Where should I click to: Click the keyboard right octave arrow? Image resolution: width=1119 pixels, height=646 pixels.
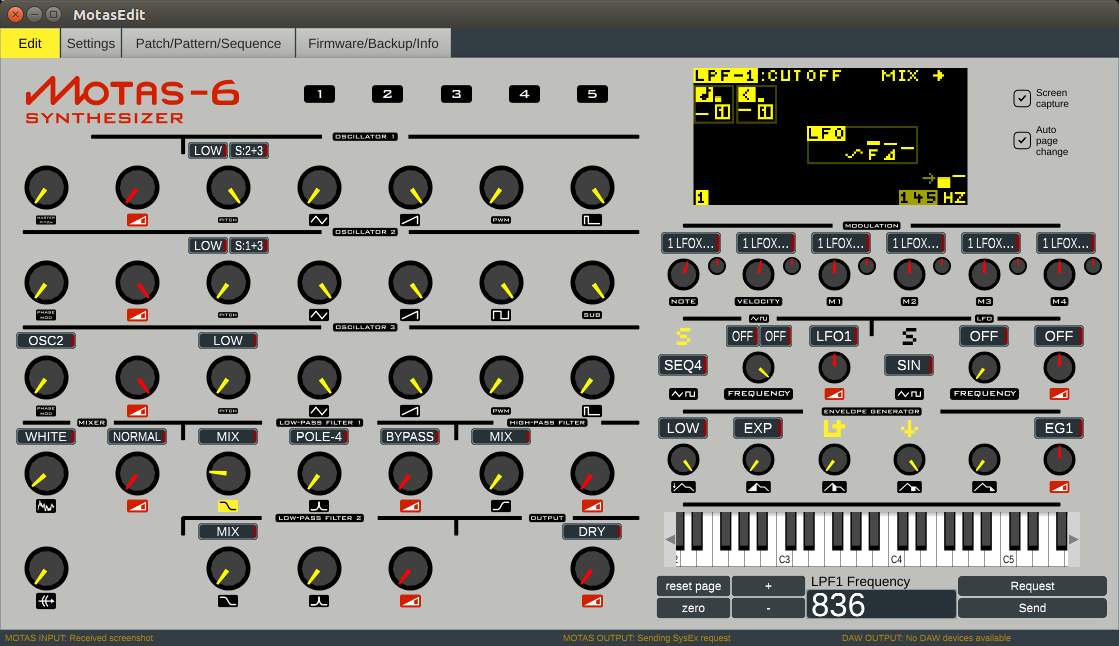click(1073, 540)
